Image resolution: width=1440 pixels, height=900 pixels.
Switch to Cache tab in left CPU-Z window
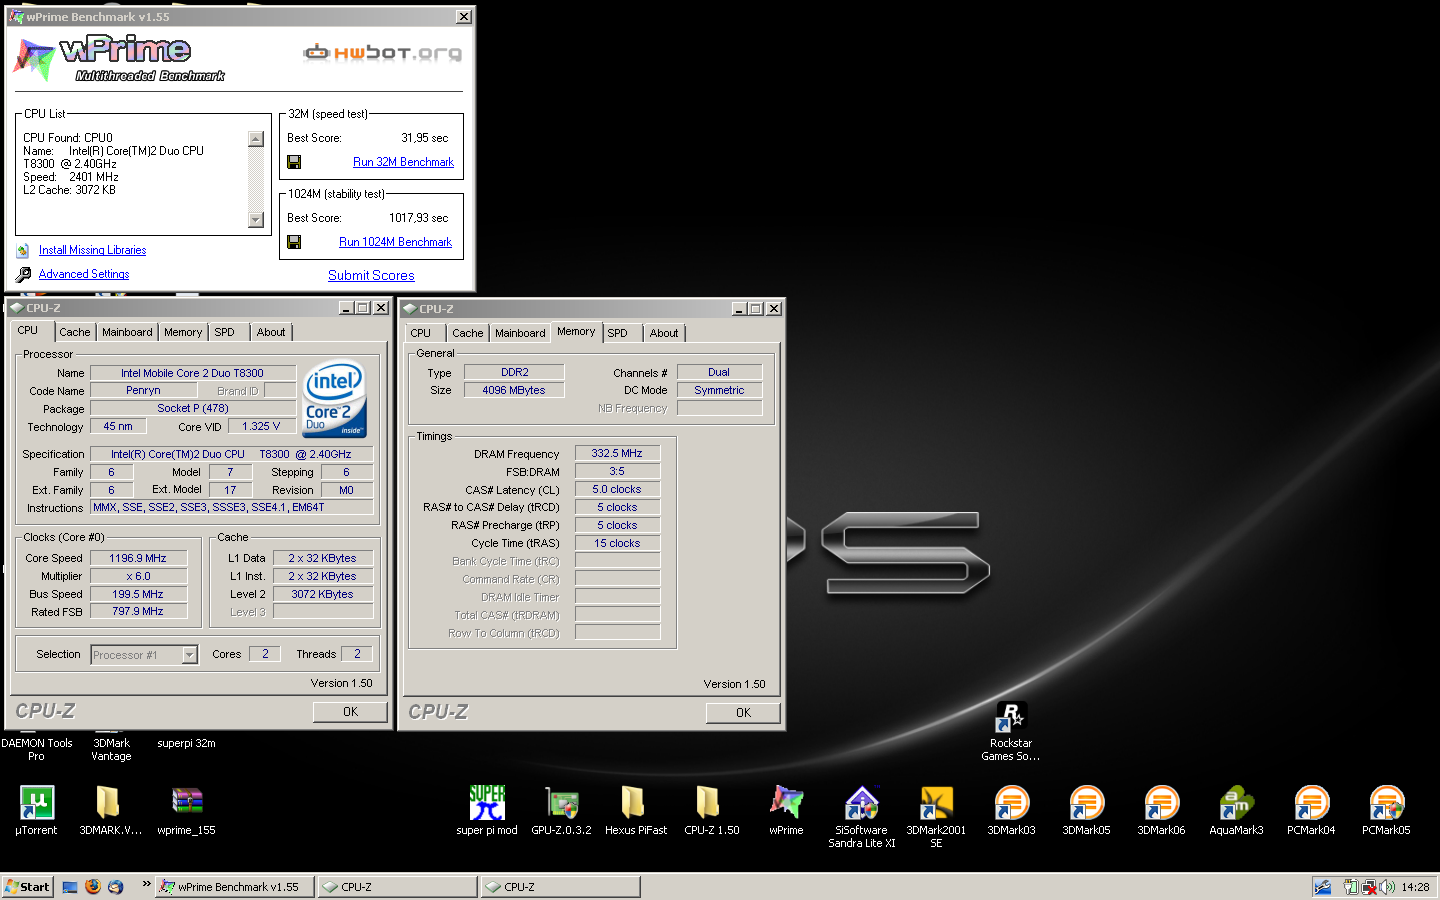[74, 332]
